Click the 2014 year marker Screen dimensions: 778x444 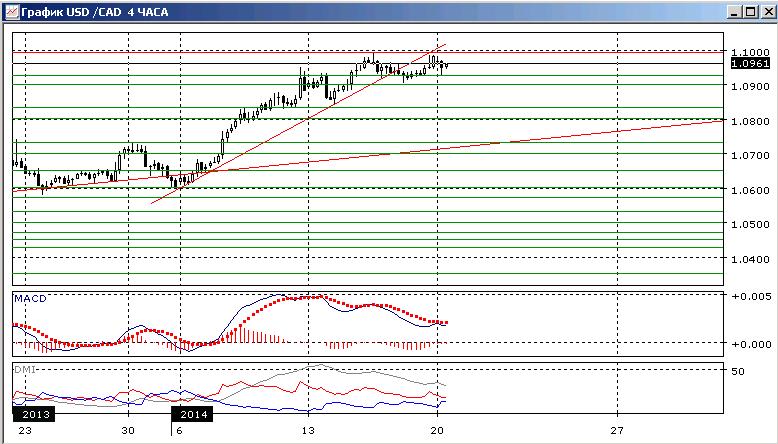(x=192, y=414)
